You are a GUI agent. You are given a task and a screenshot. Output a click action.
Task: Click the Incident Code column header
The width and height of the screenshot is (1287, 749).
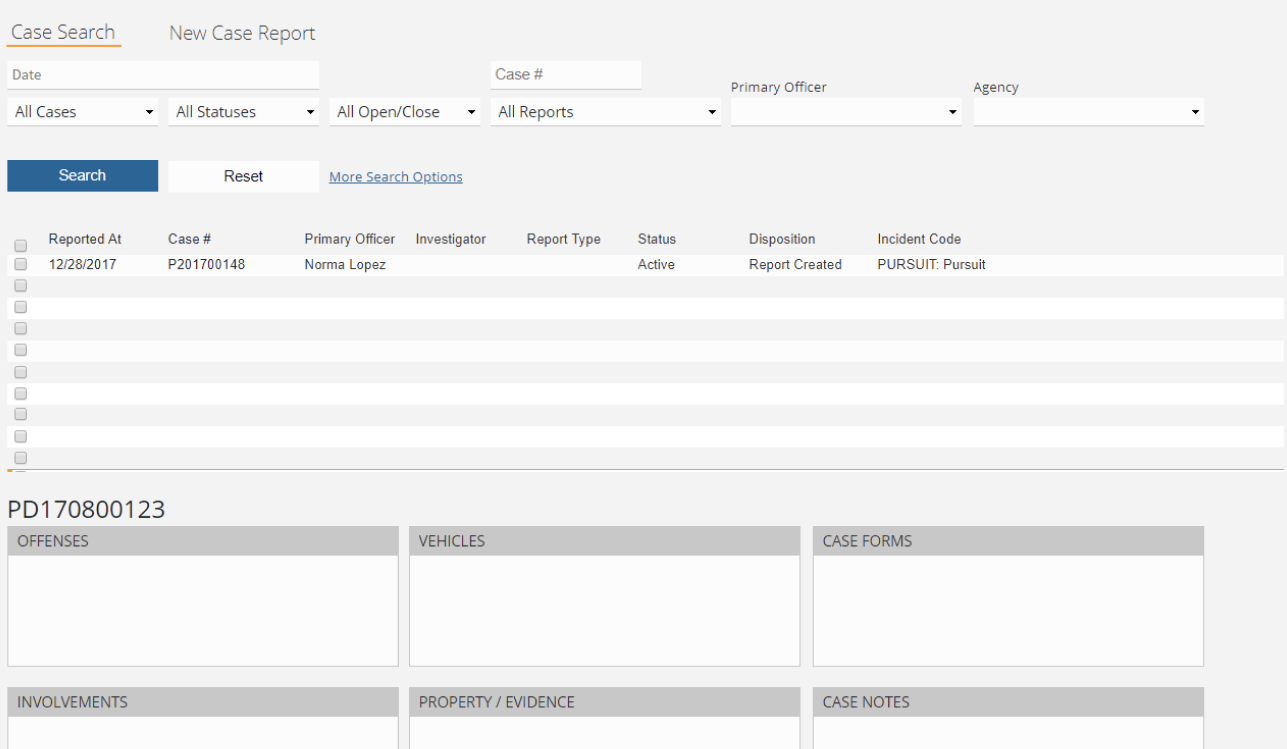pos(919,239)
